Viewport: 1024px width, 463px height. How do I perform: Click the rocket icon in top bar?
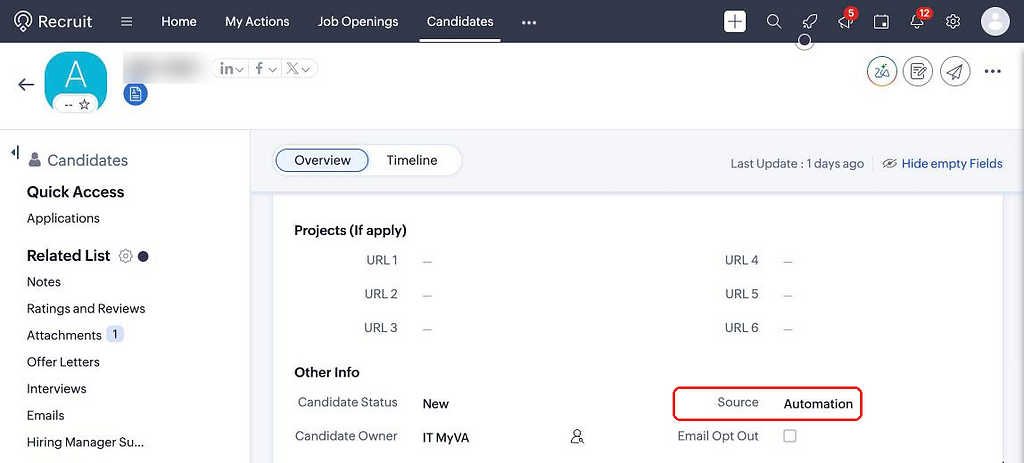(x=810, y=22)
